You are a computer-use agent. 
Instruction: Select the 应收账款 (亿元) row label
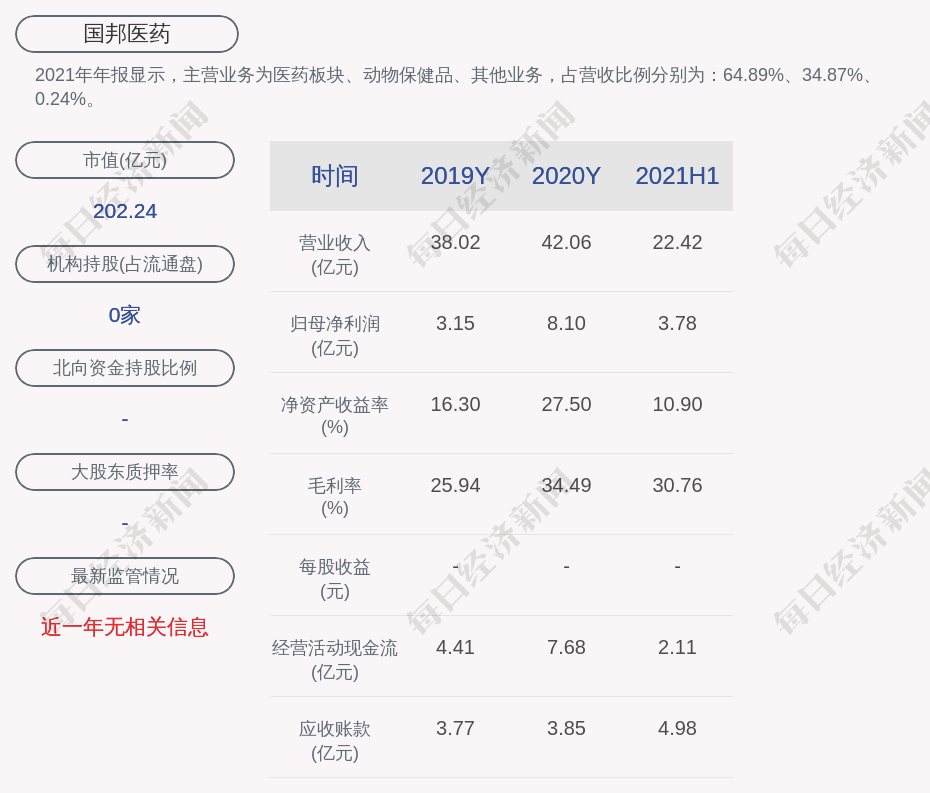[335, 741]
